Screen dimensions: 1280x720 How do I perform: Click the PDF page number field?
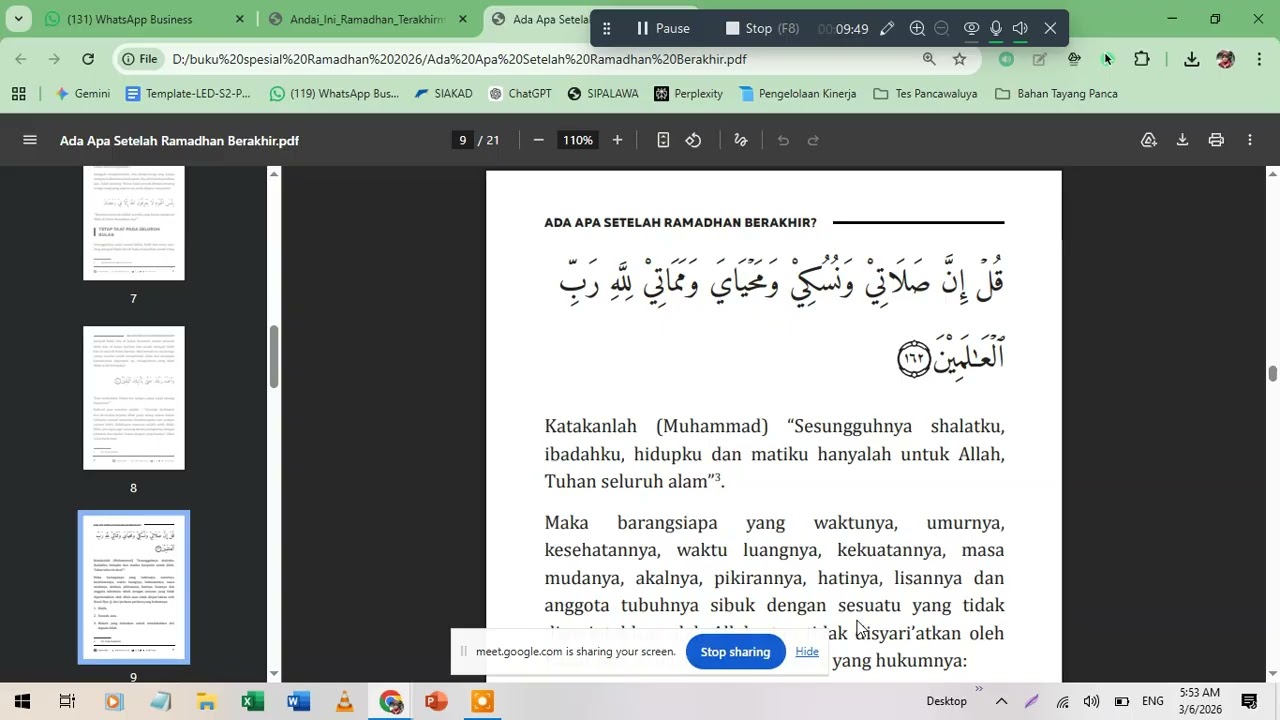(462, 140)
